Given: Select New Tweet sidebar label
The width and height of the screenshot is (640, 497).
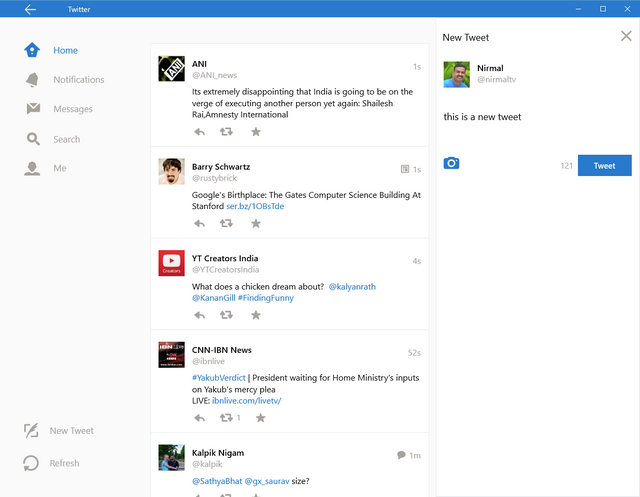Looking at the screenshot, I should [71, 431].
